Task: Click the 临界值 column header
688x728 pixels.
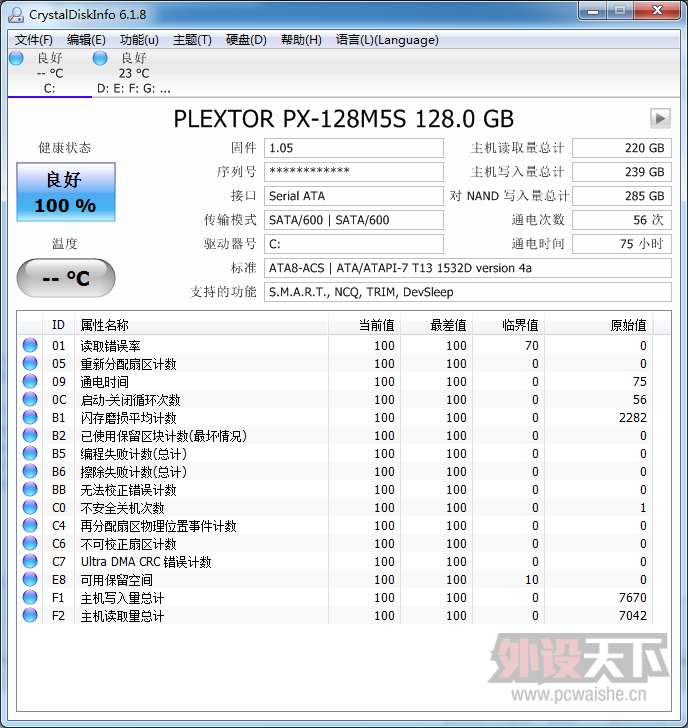Action: [508, 325]
